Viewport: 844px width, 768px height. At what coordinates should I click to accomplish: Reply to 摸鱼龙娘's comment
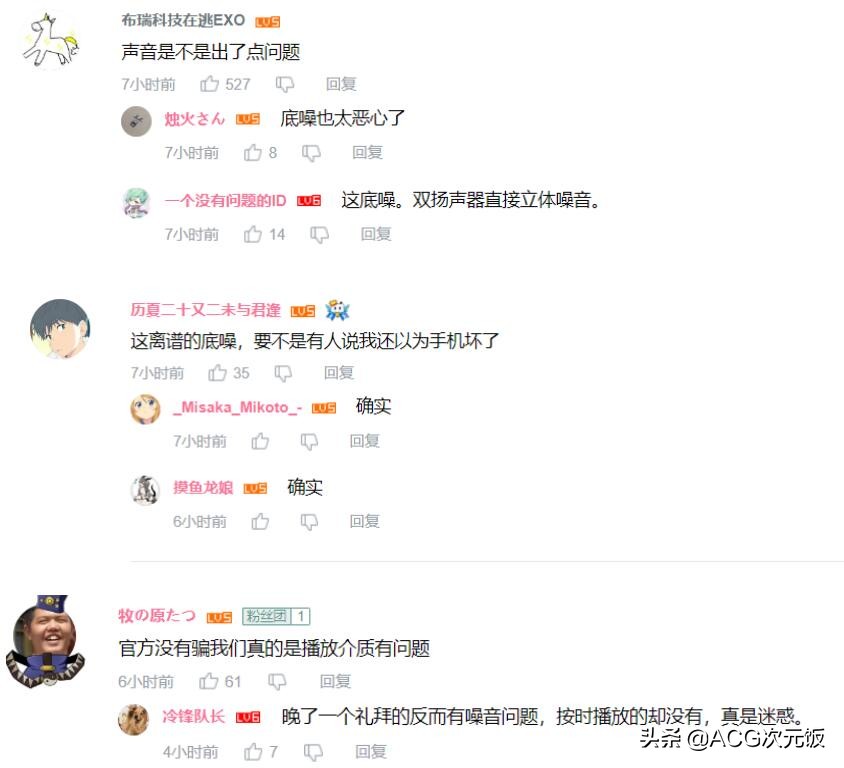coord(364,521)
